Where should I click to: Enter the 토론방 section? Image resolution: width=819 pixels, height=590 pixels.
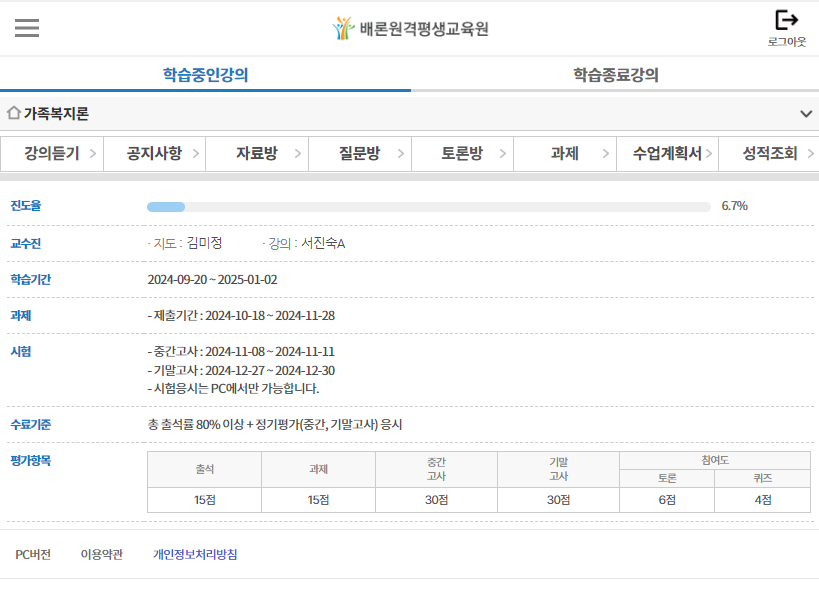pos(461,153)
